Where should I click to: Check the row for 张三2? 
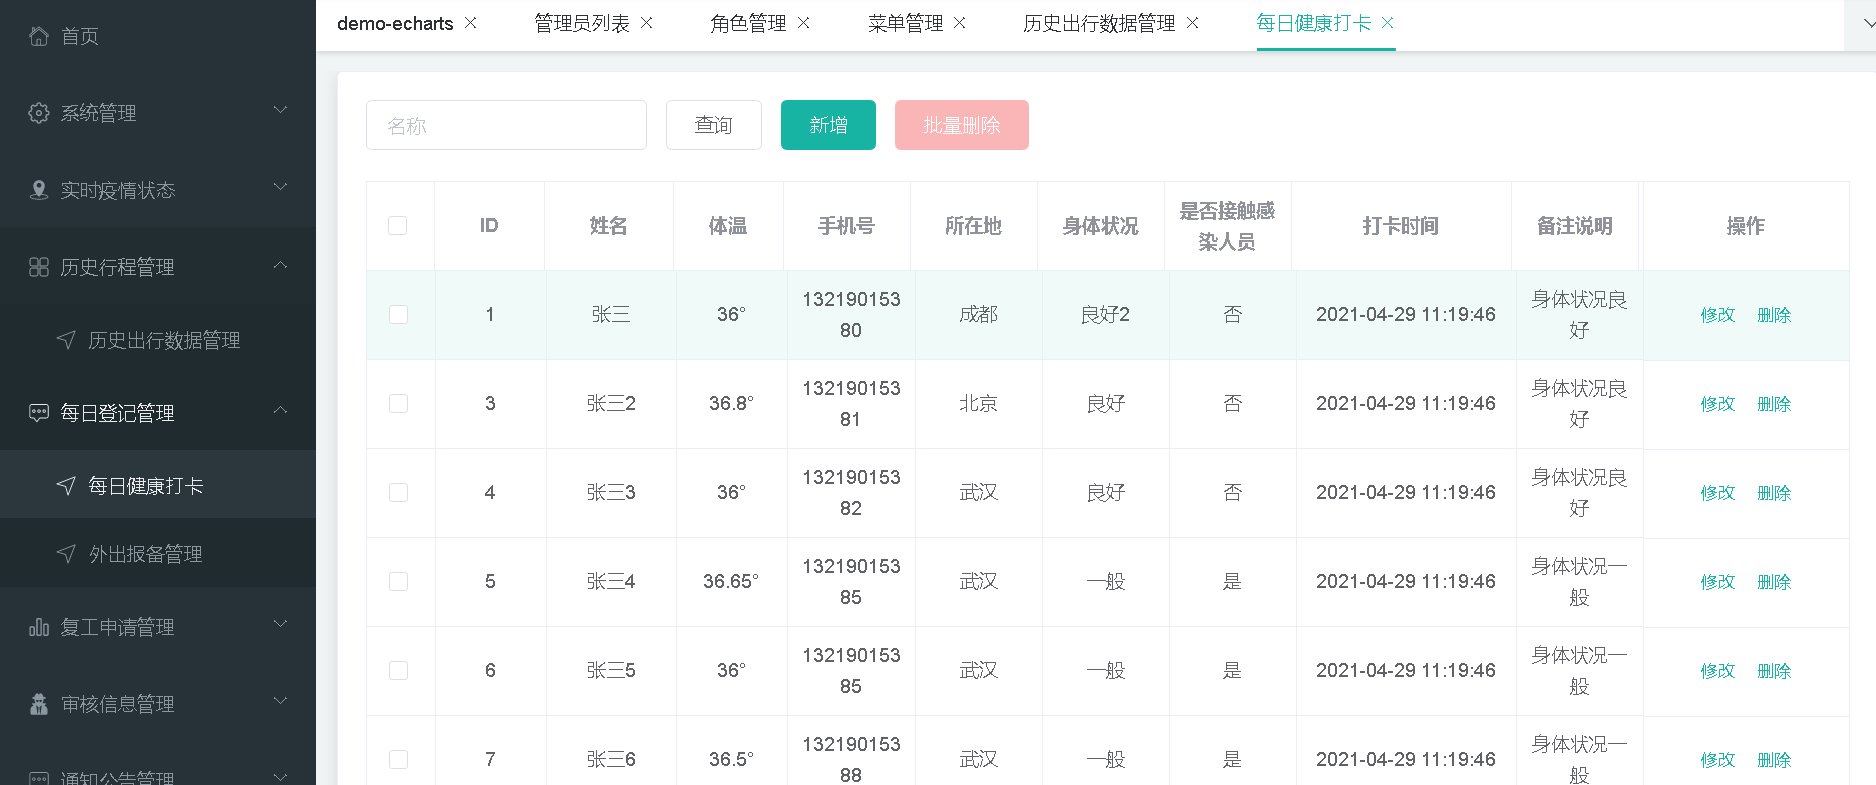click(398, 403)
